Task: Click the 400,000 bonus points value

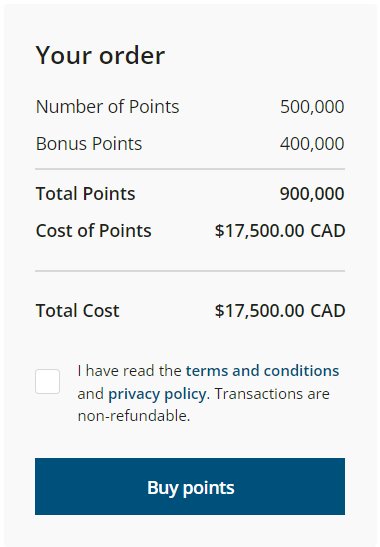Action: [x=312, y=144]
